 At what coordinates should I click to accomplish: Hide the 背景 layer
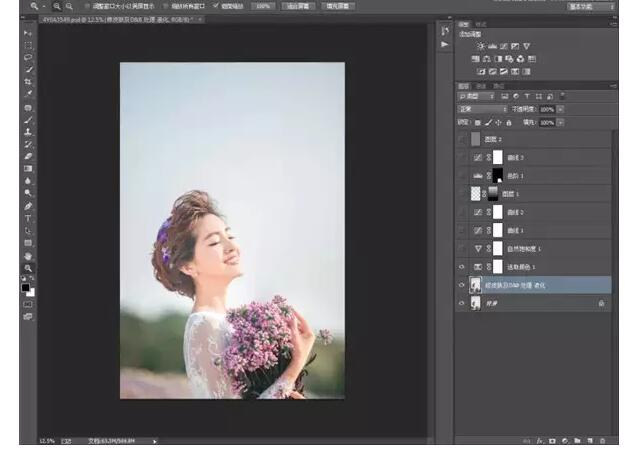pyautogui.click(x=462, y=302)
